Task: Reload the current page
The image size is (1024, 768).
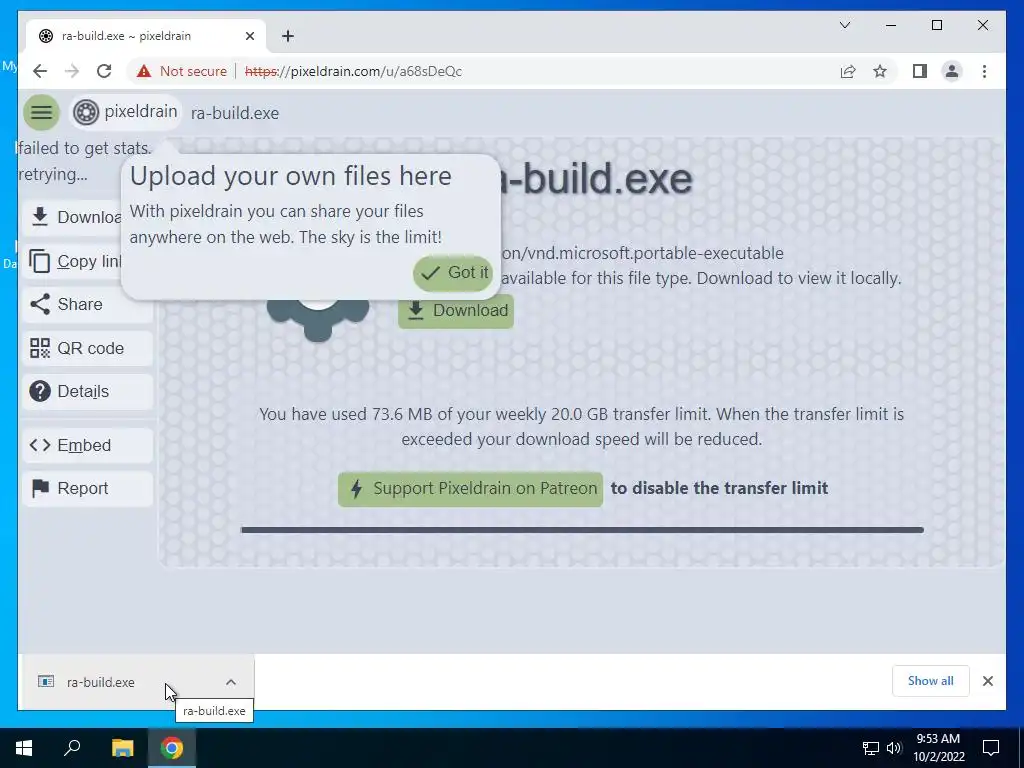Action: coord(104,71)
